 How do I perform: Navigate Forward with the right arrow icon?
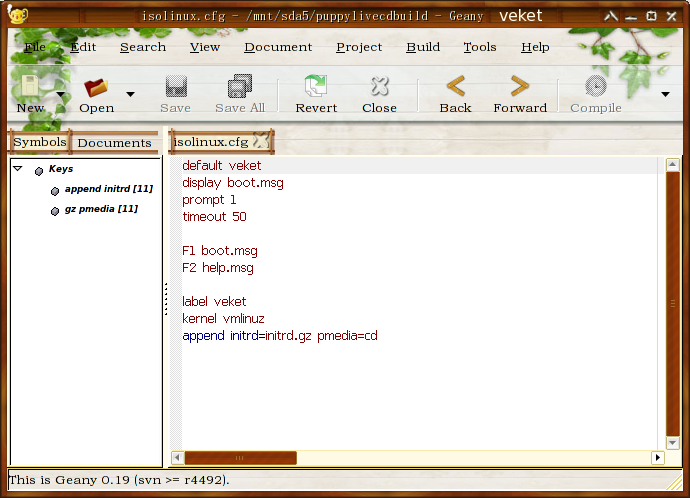point(520,86)
